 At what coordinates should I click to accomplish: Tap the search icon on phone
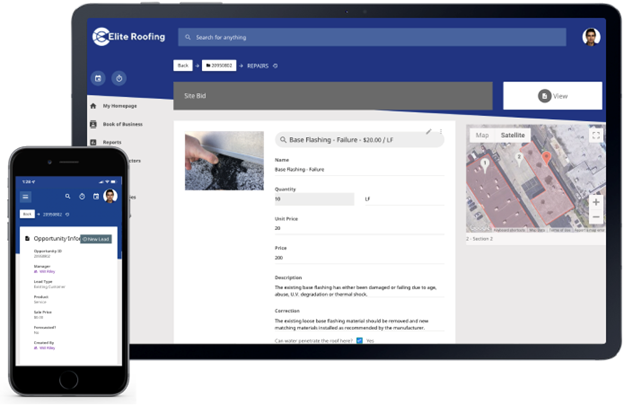pyautogui.click(x=68, y=196)
